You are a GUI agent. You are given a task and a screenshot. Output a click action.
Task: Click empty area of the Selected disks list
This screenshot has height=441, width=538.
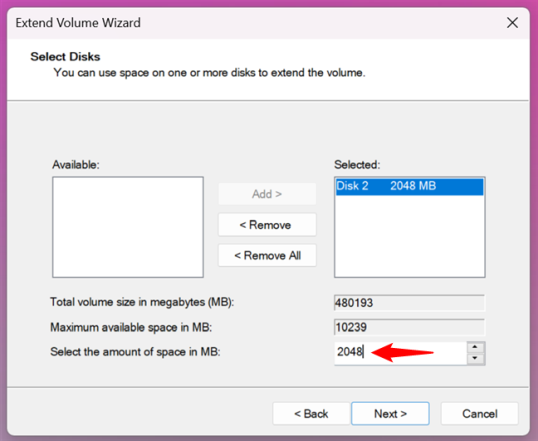(409, 237)
